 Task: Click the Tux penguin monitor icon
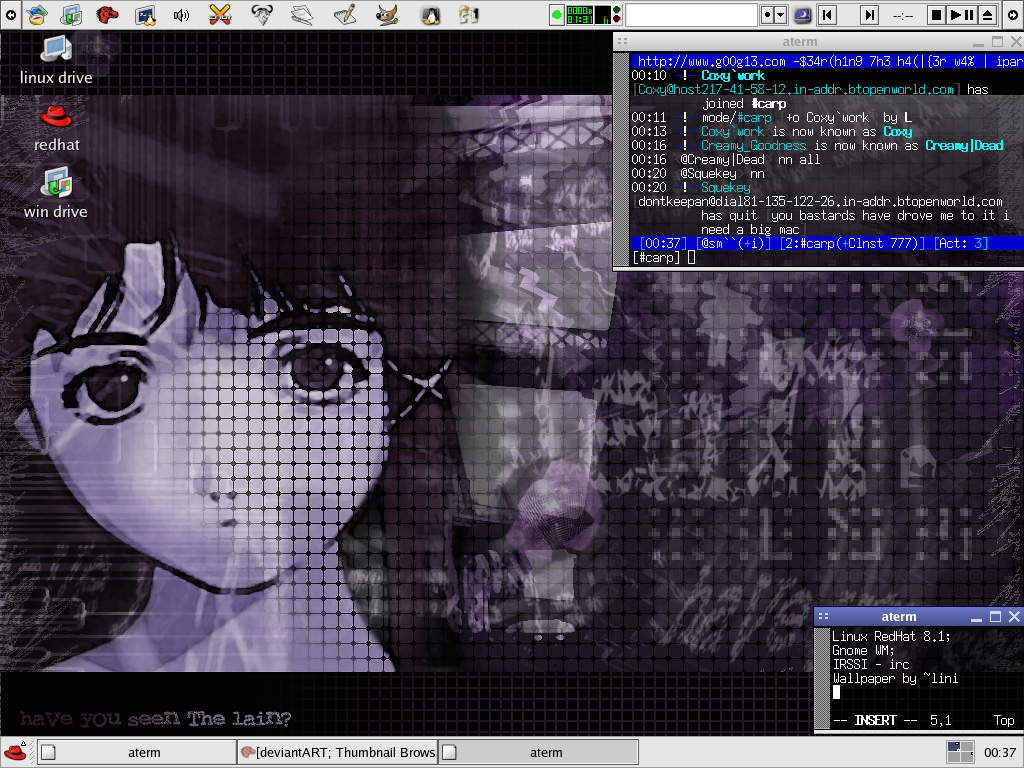coord(430,14)
